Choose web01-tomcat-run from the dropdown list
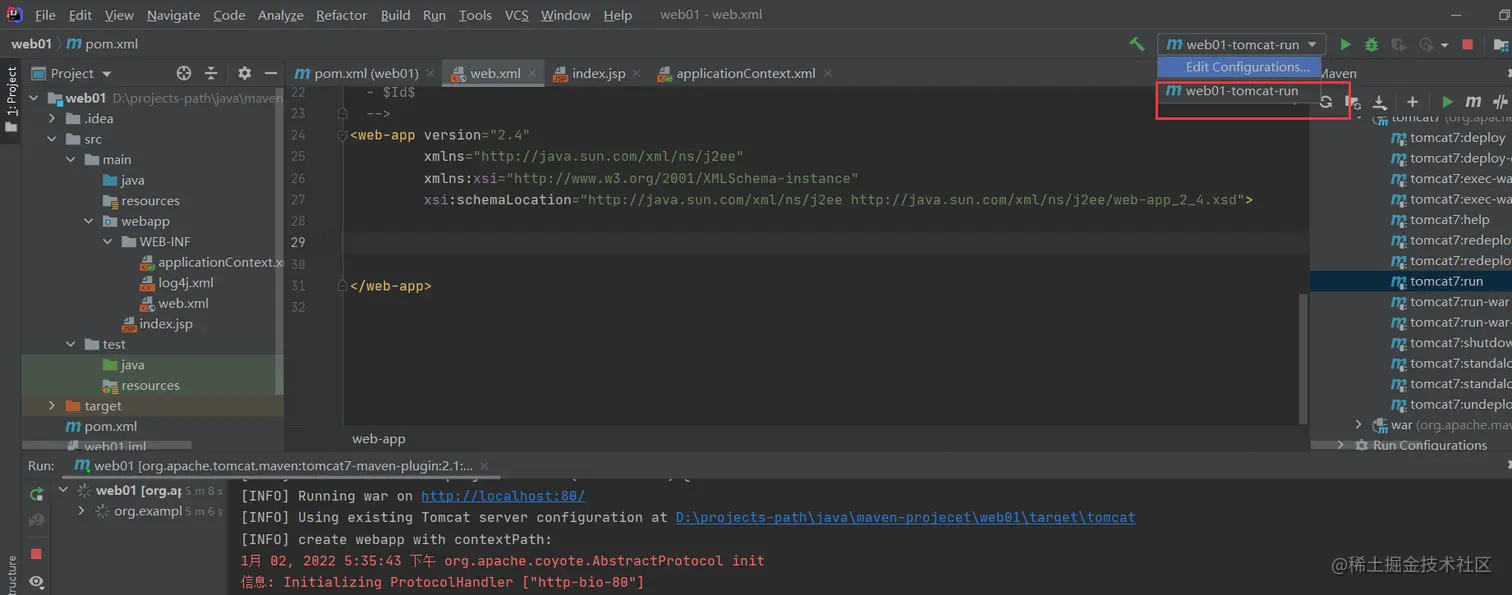Image resolution: width=1512 pixels, height=595 pixels. [1239, 91]
